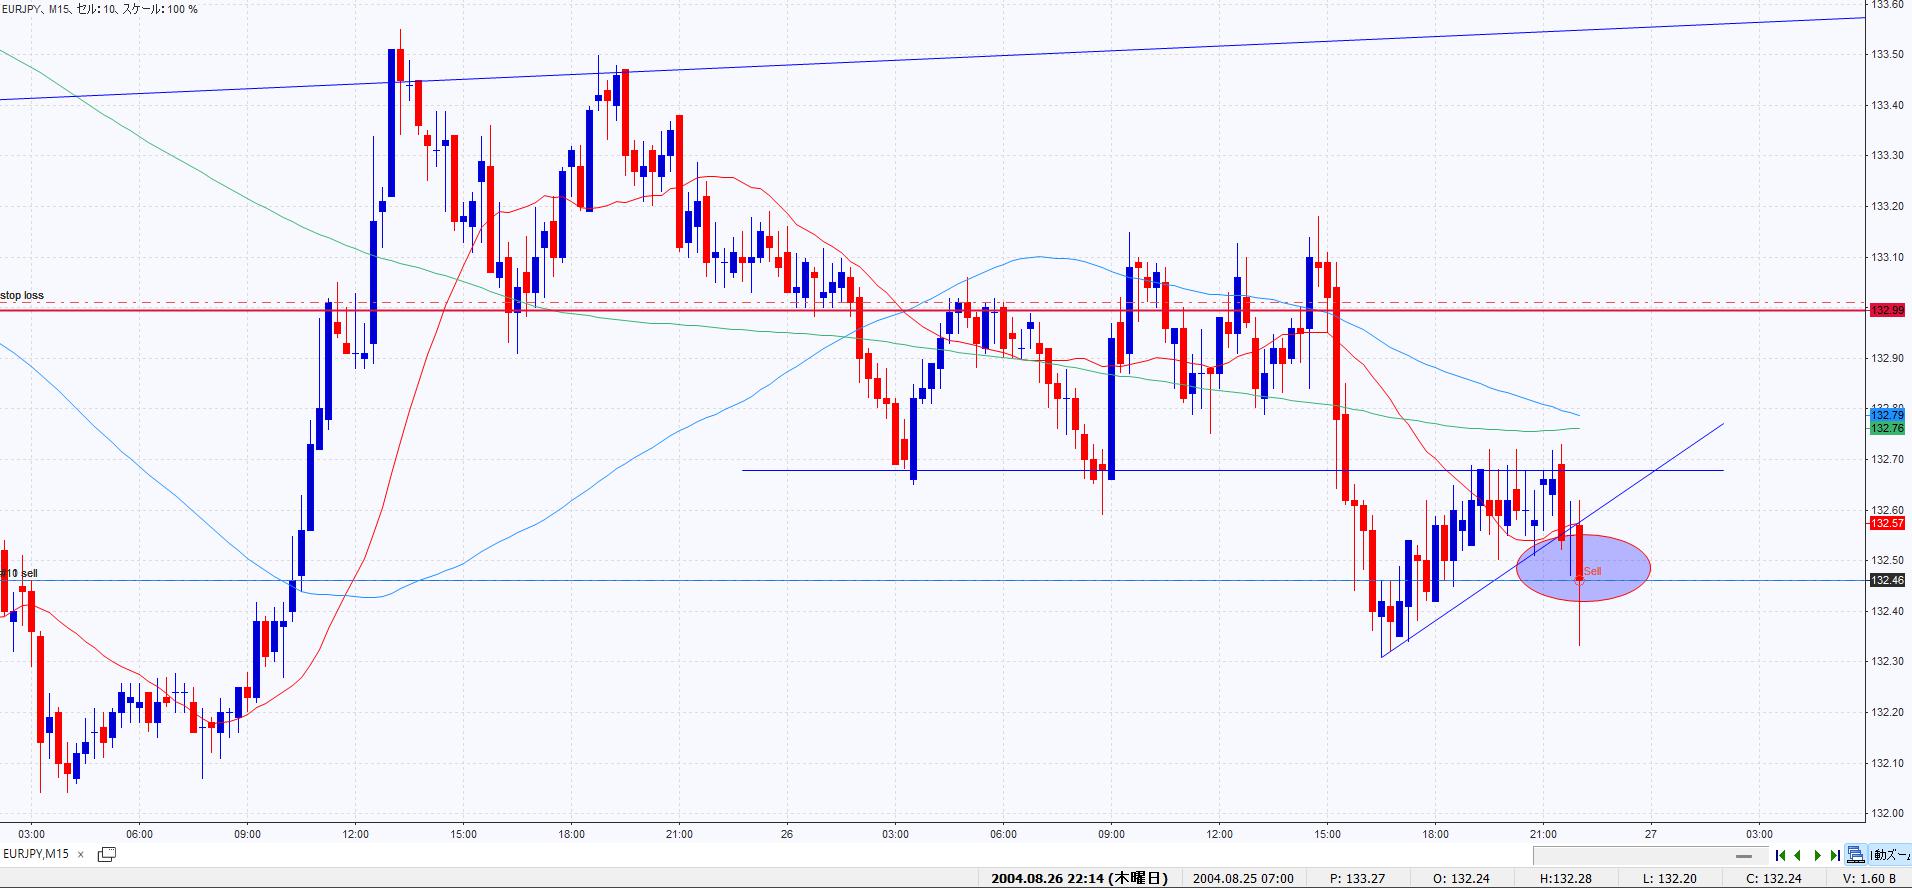Click the 132.57 current price tag

click(x=1887, y=523)
